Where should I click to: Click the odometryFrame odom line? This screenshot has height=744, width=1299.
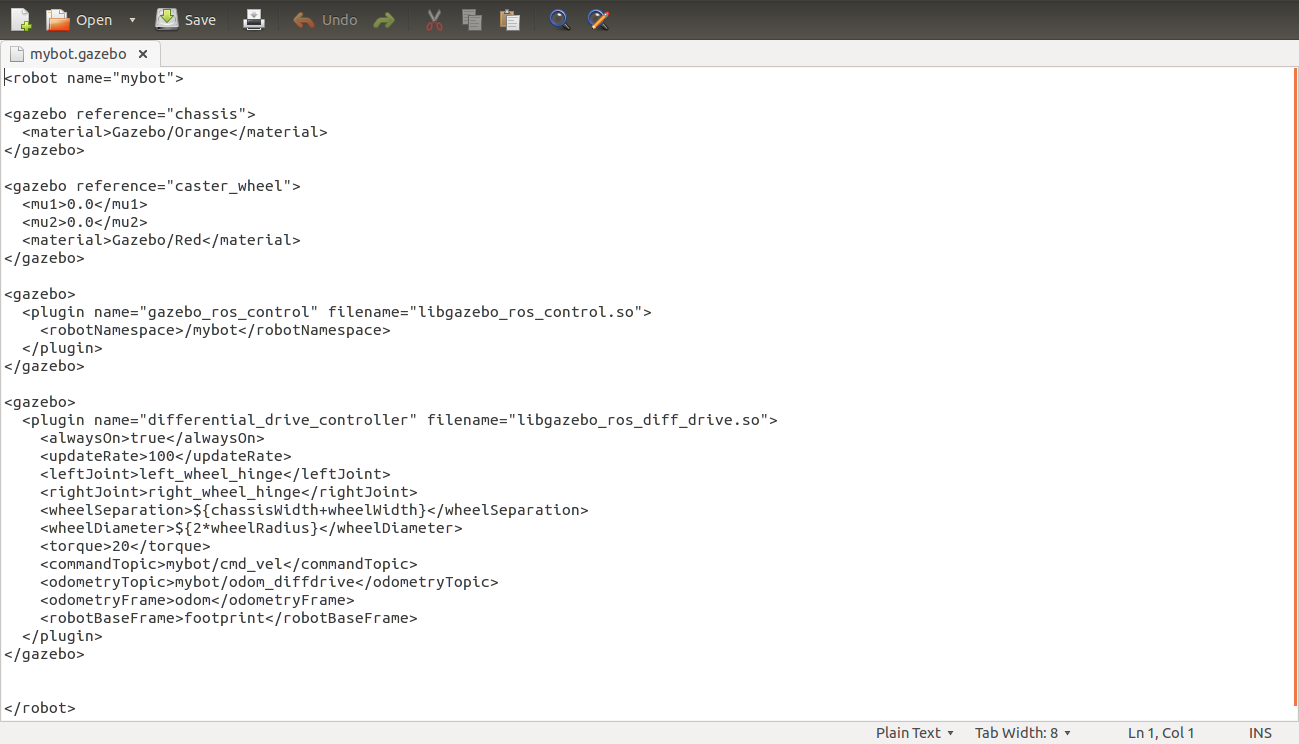(x=197, y=600)
